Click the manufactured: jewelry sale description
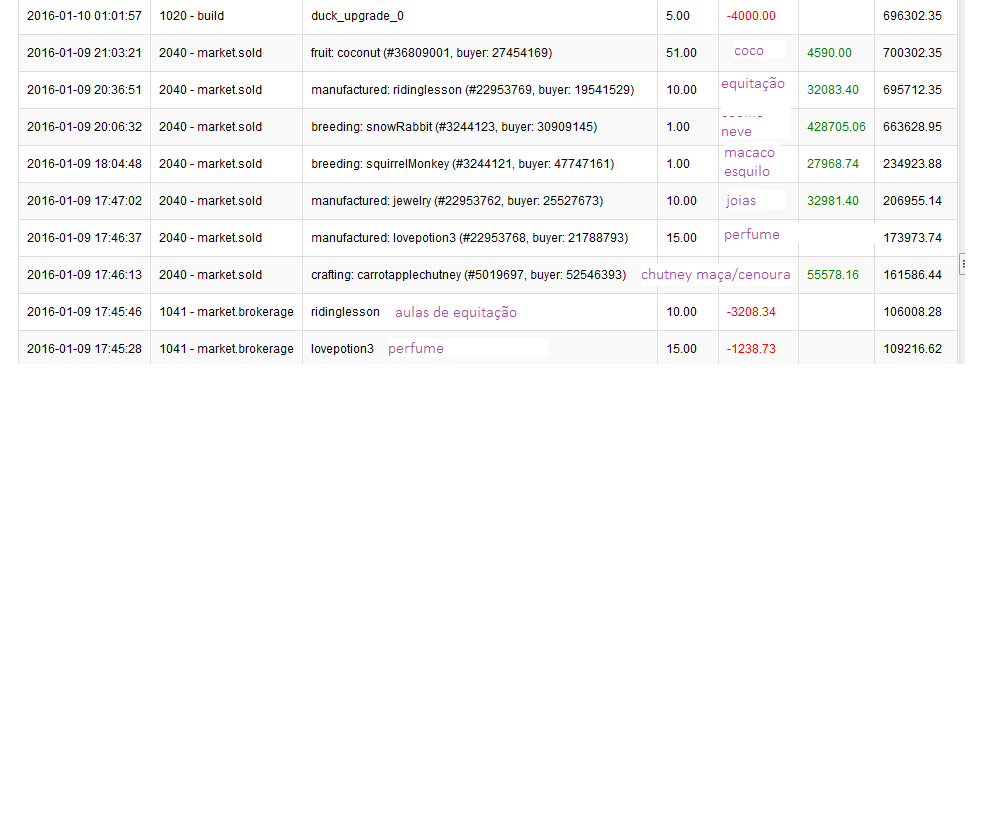This screenshot has width=990, height=820. coord(456,201)
